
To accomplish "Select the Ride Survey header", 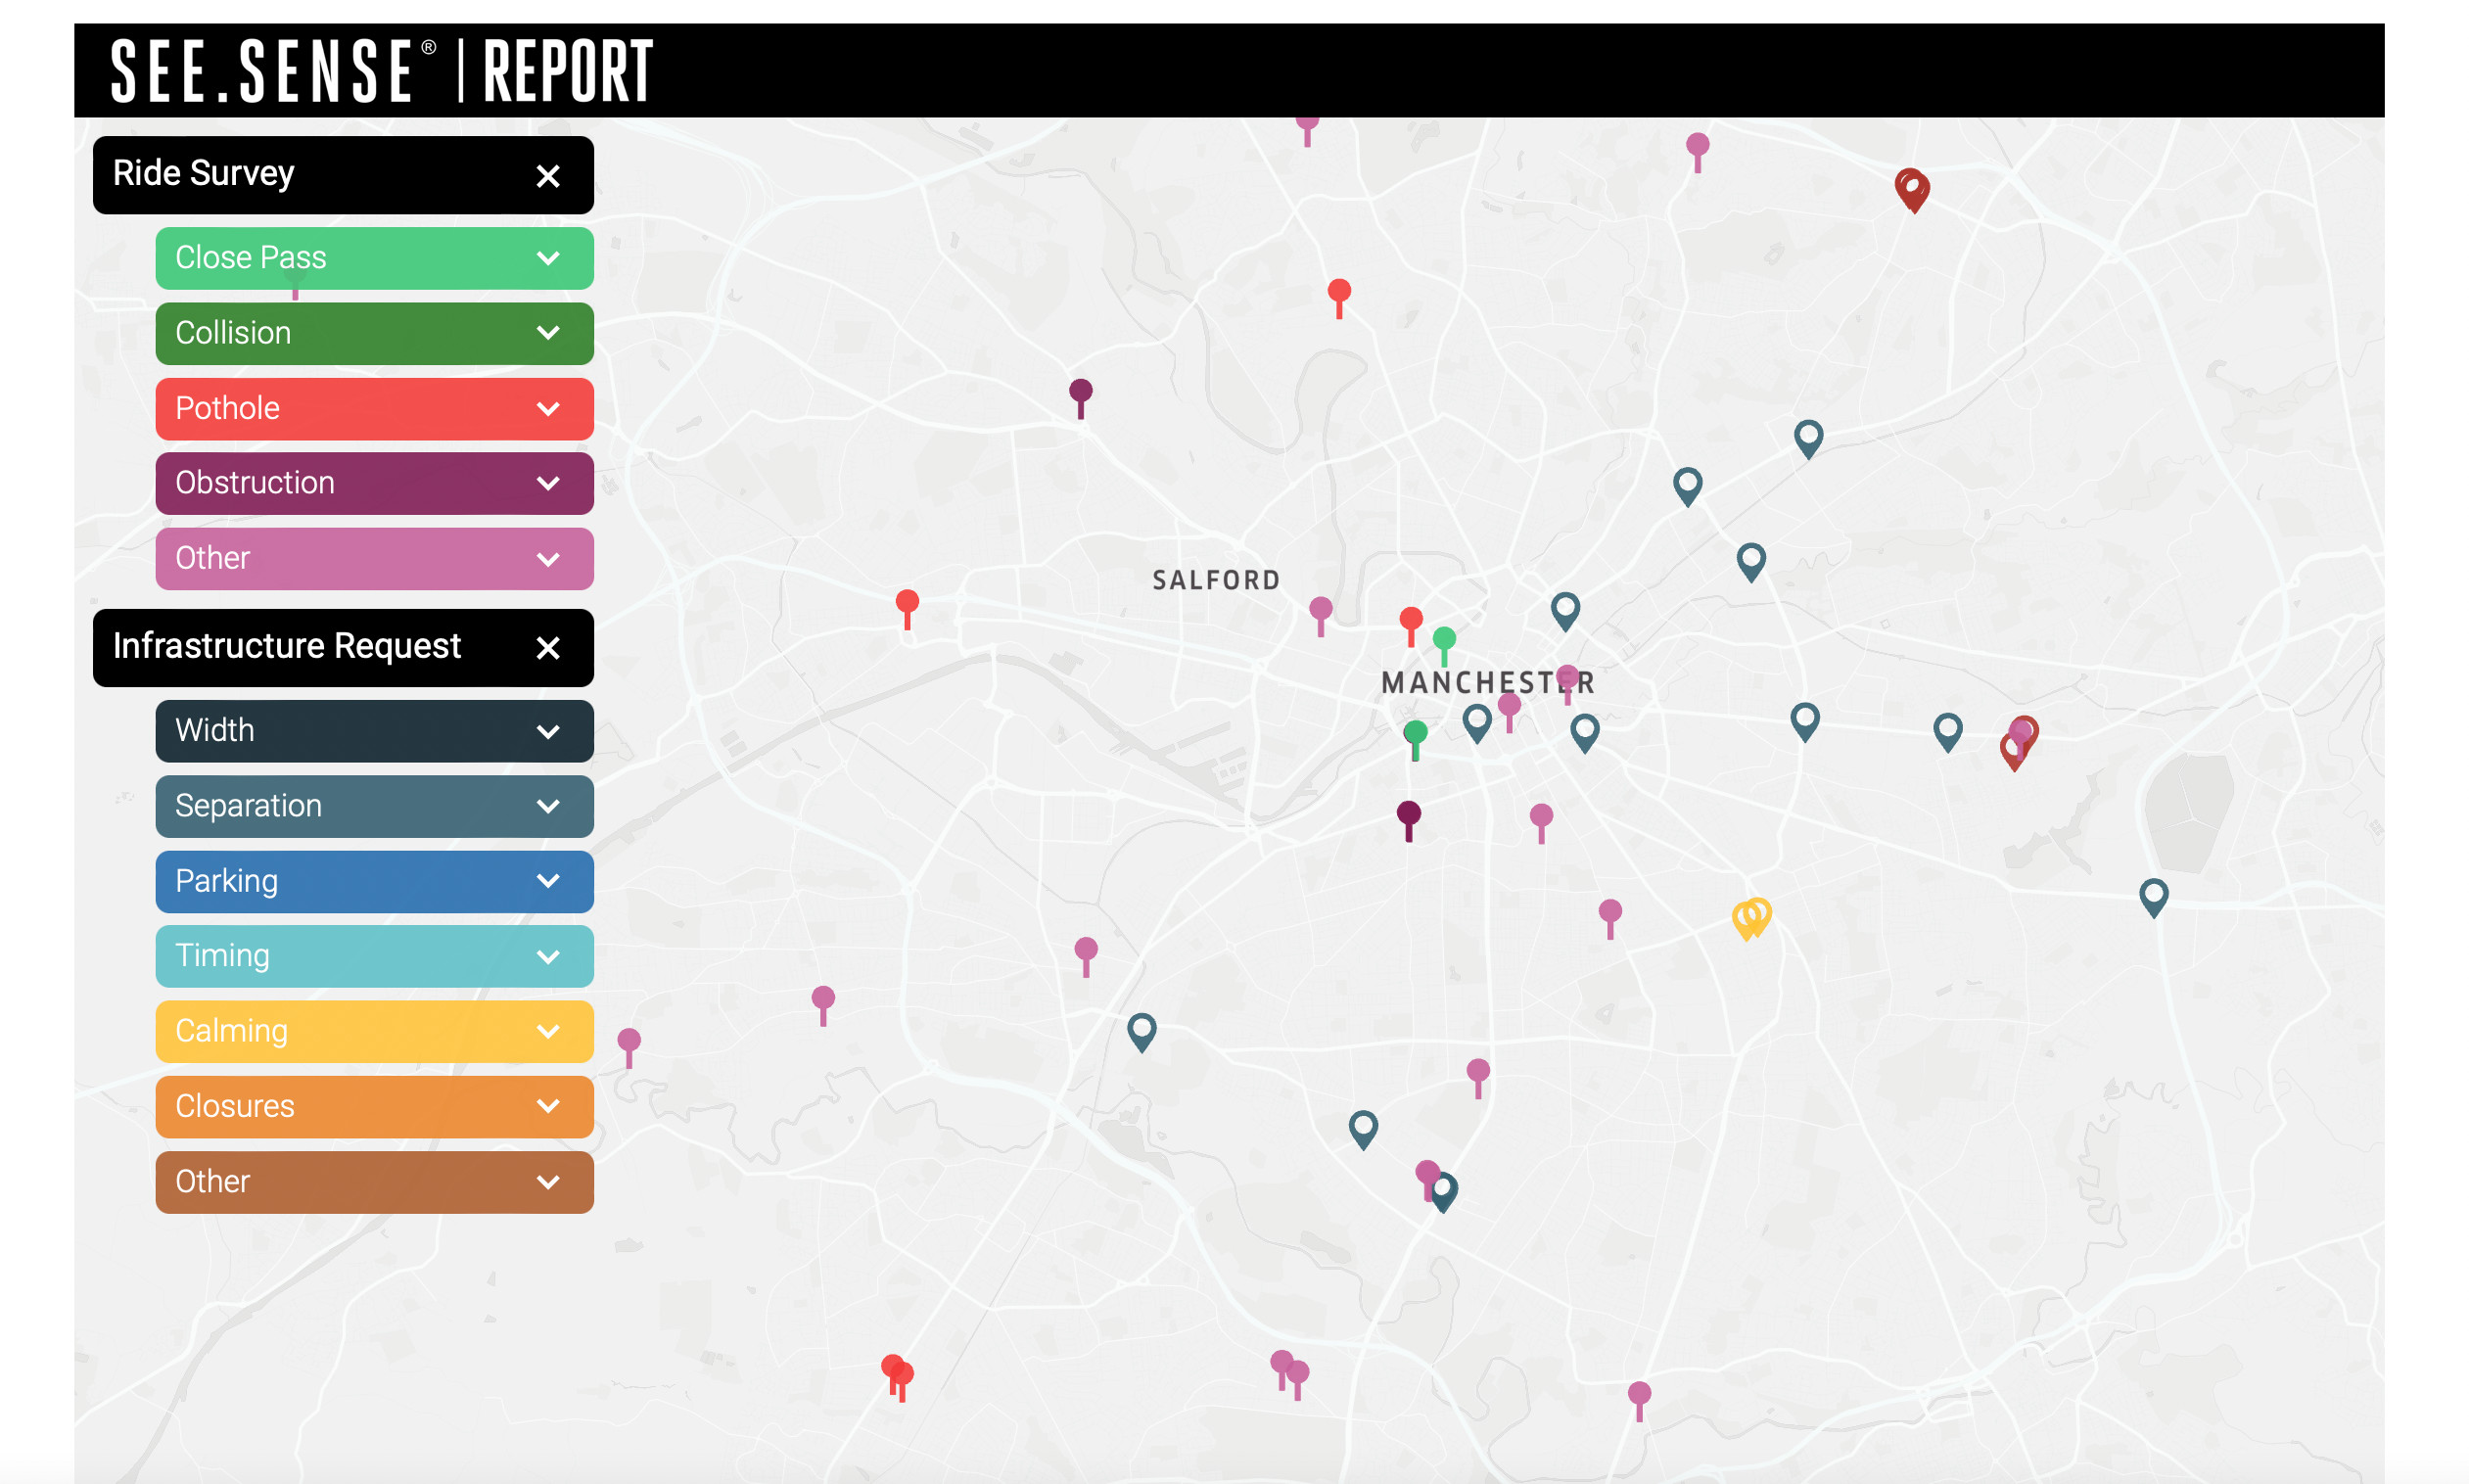I will (x=300, y=174).
